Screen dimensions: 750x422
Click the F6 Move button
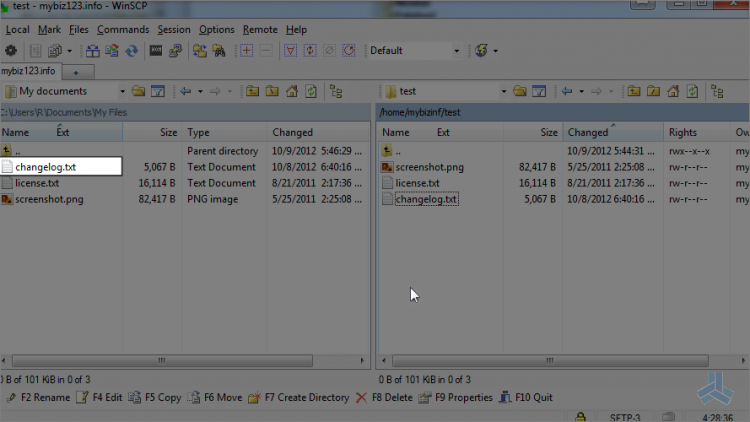[x=215, y=398]
